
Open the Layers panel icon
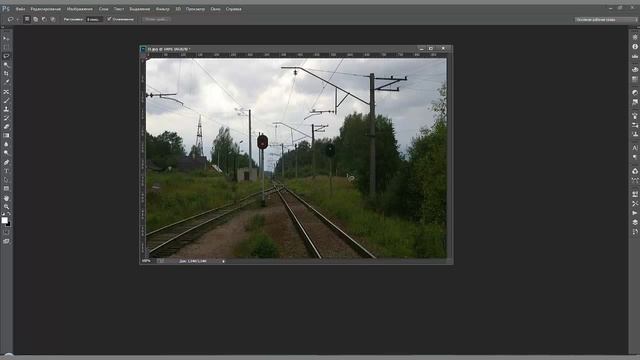(x=635, y=222)
